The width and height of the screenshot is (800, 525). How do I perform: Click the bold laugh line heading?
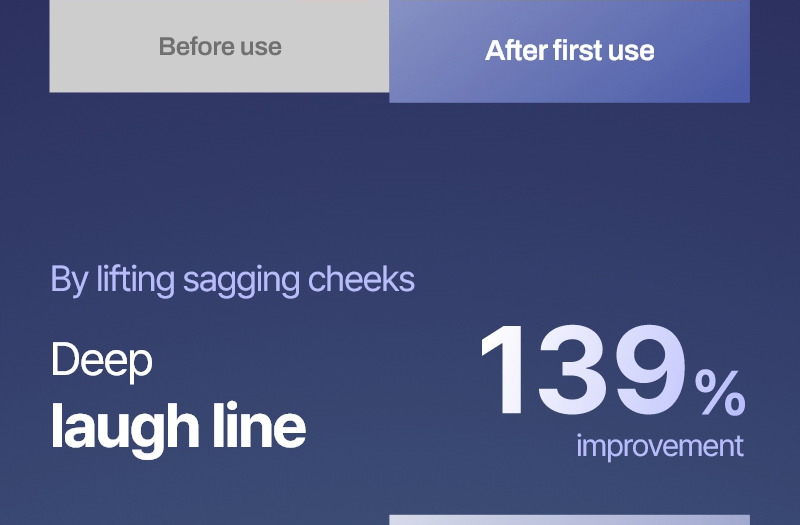click(x=178, y=426)
